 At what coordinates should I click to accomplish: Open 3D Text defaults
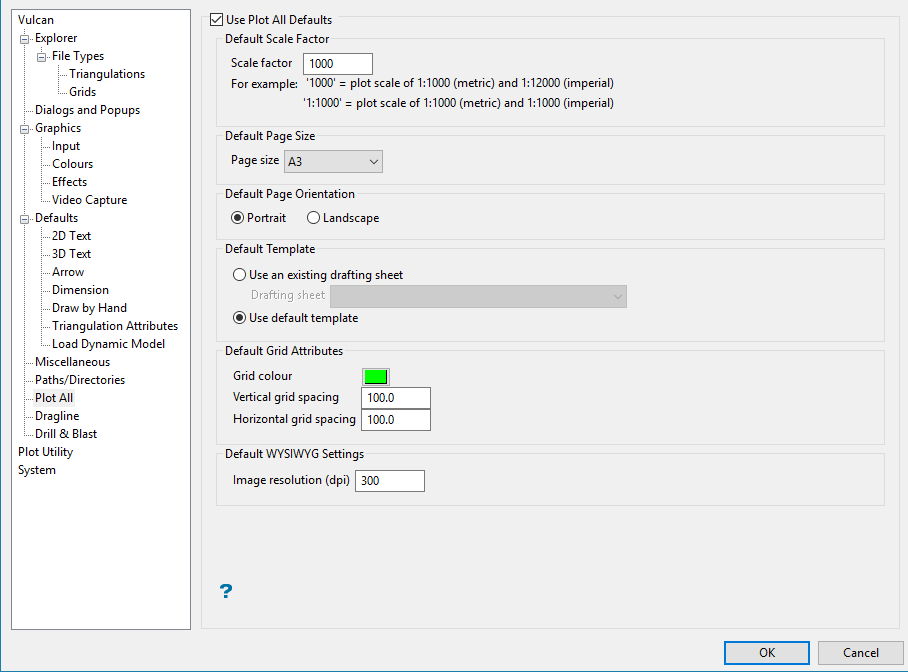click(x=71, y=254)
